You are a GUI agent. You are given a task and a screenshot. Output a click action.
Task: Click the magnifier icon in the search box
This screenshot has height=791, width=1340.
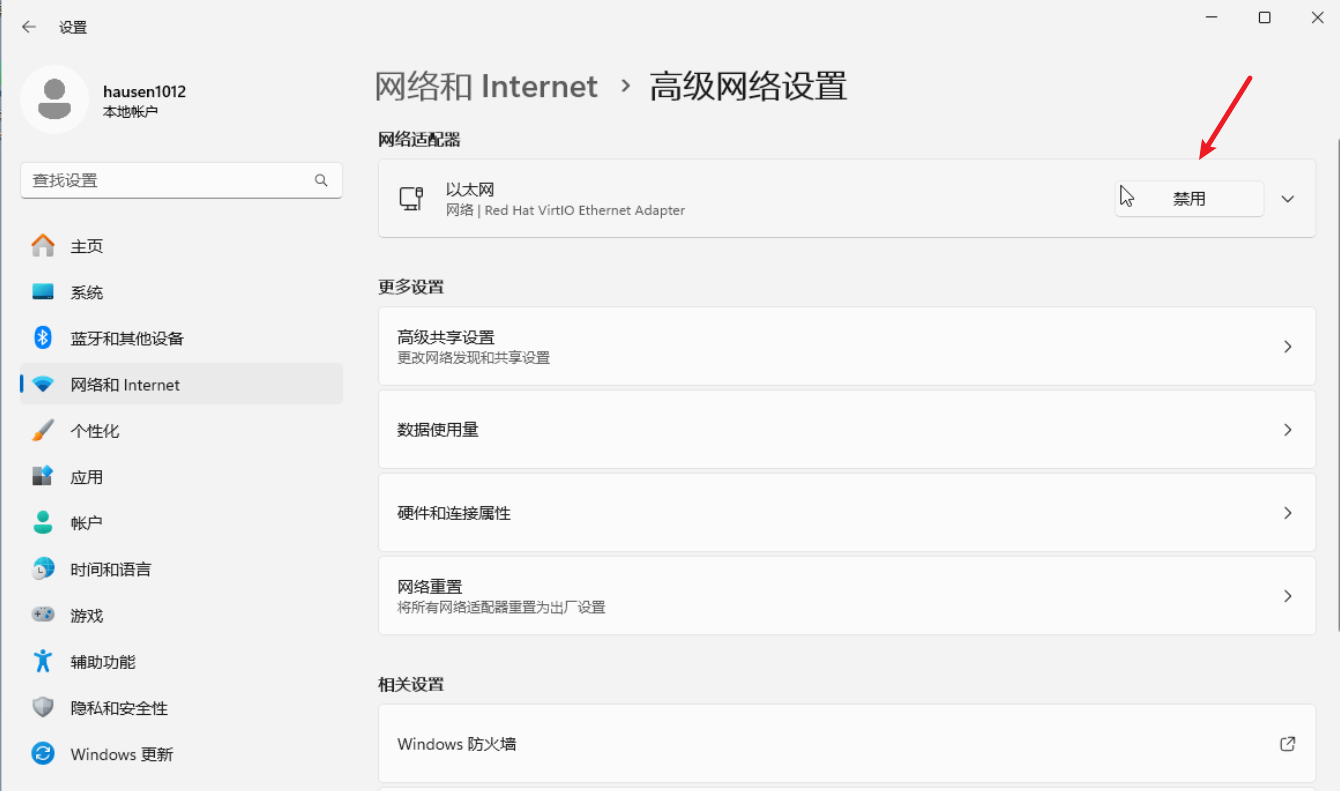point(321,180)
